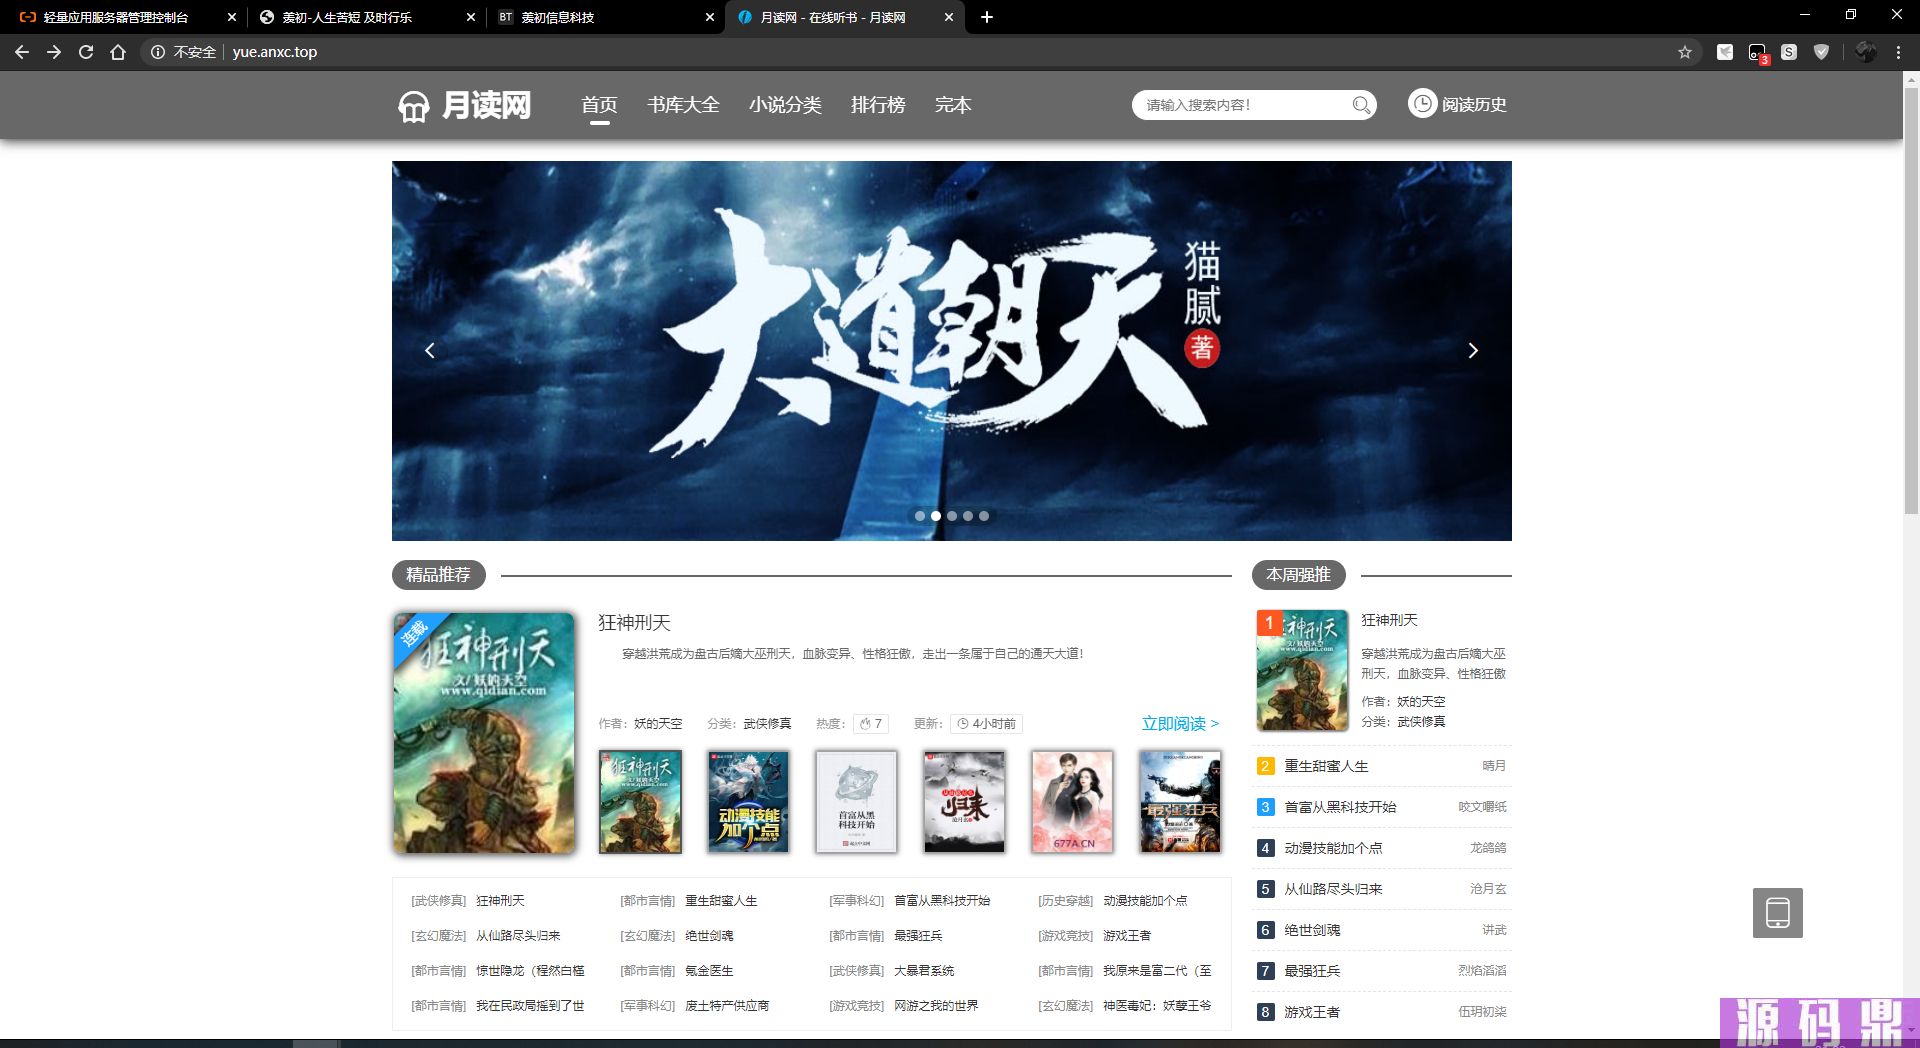Select the fourth banner pagination dot
The width and height of the screenshot is (1920, 1048).
coord(968,516)
